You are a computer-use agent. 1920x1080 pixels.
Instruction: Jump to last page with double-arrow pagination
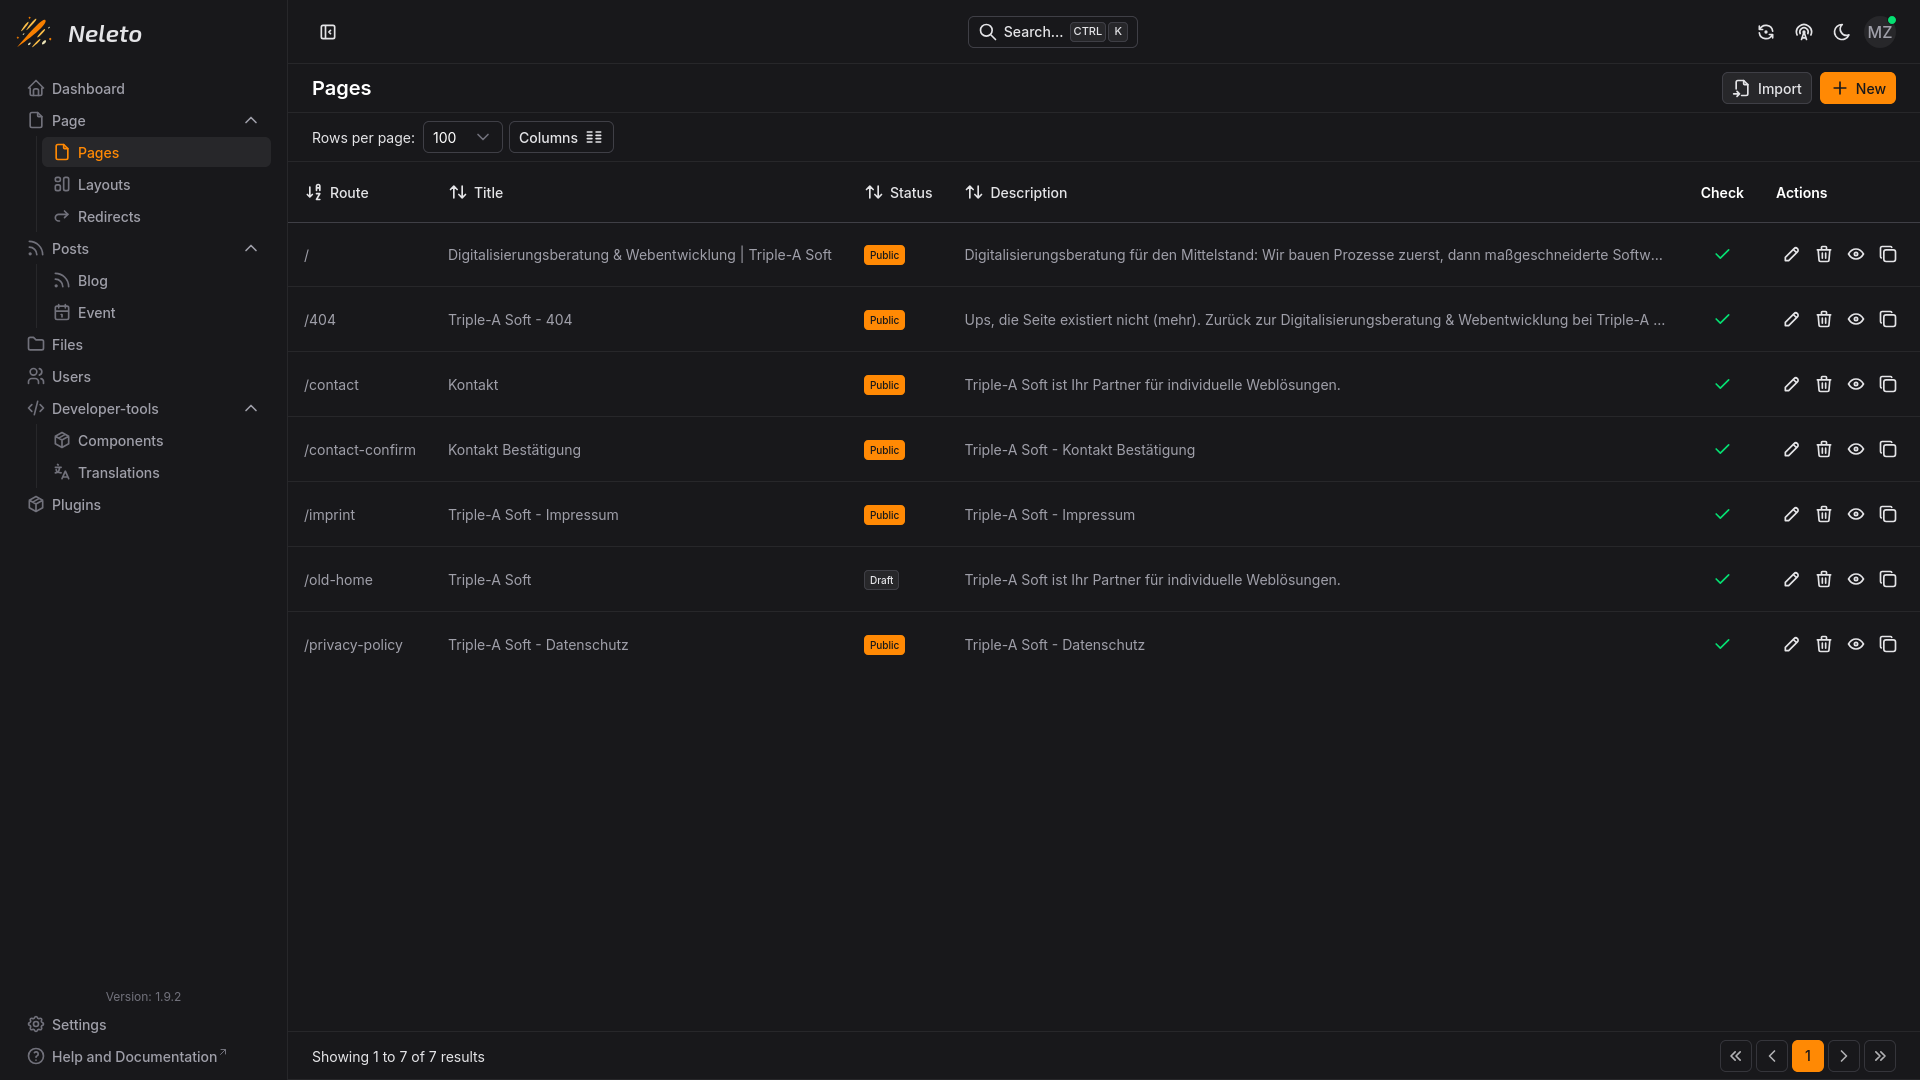(x=1881, y=1056)
